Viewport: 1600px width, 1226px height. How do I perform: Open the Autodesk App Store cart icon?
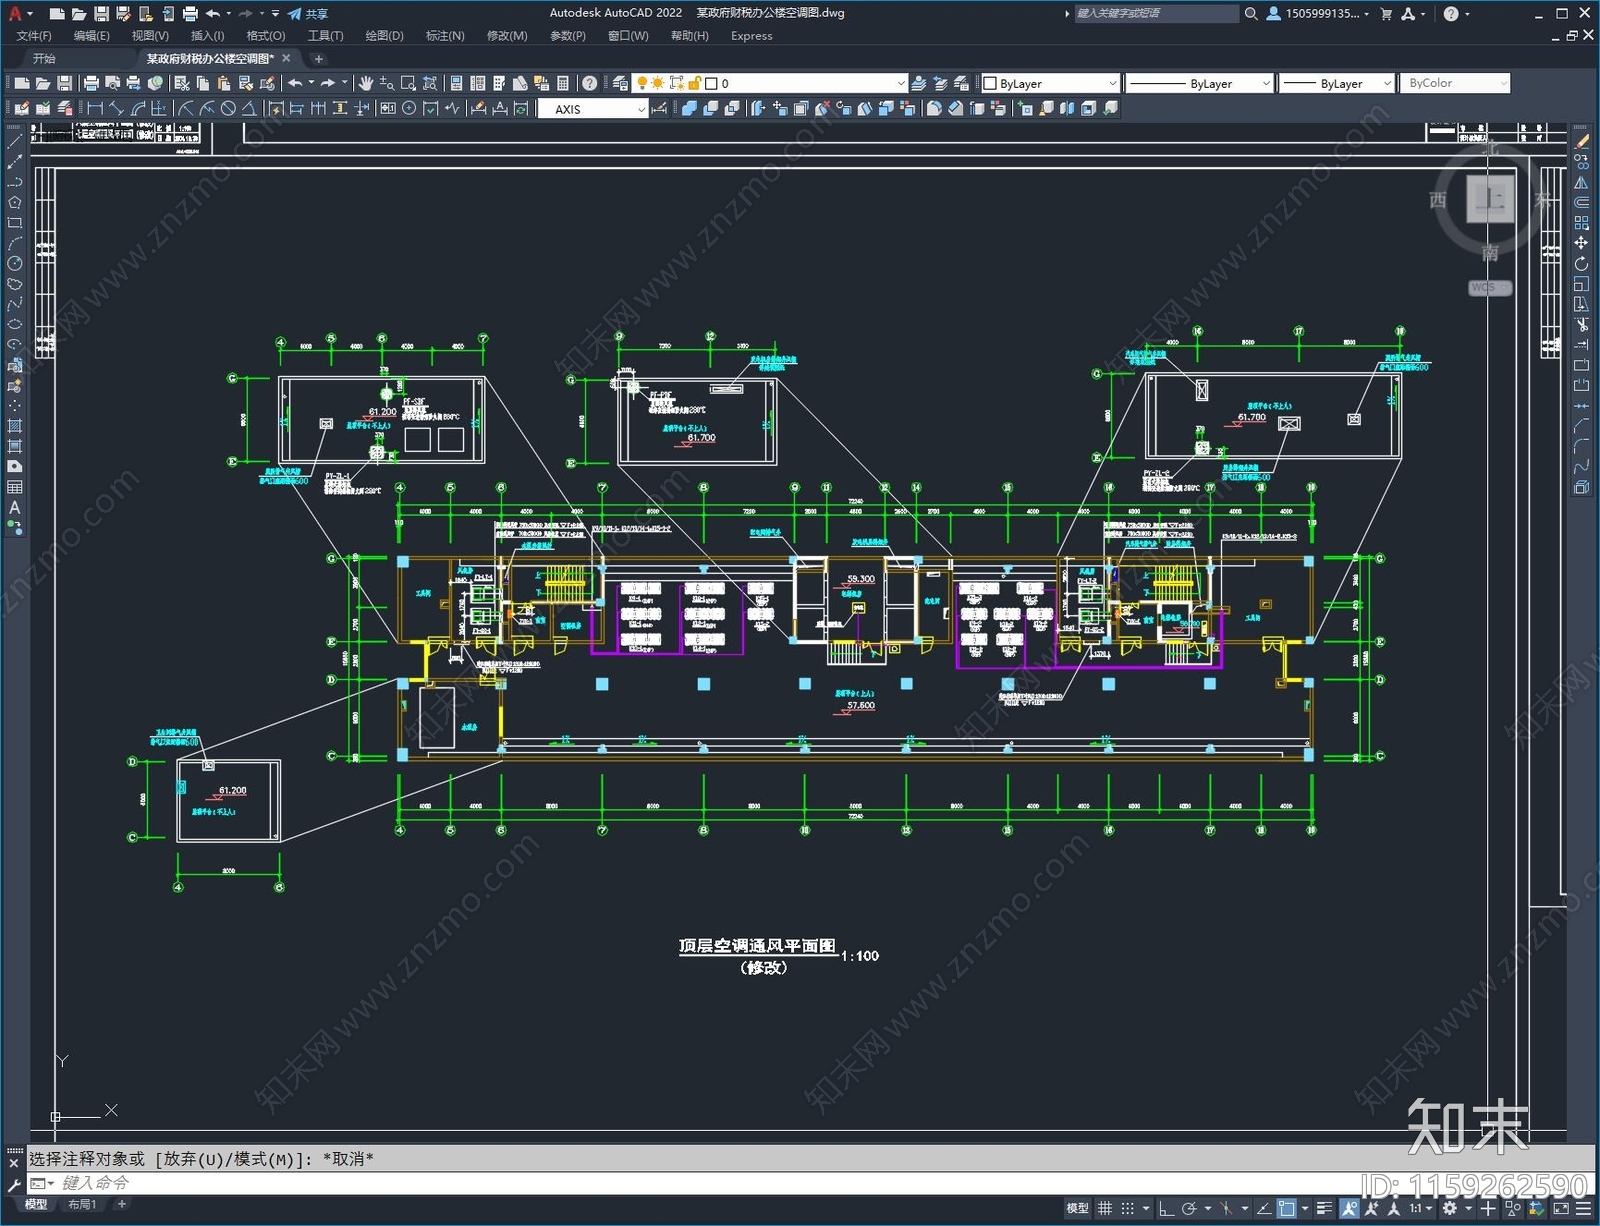pos(1386,14)
